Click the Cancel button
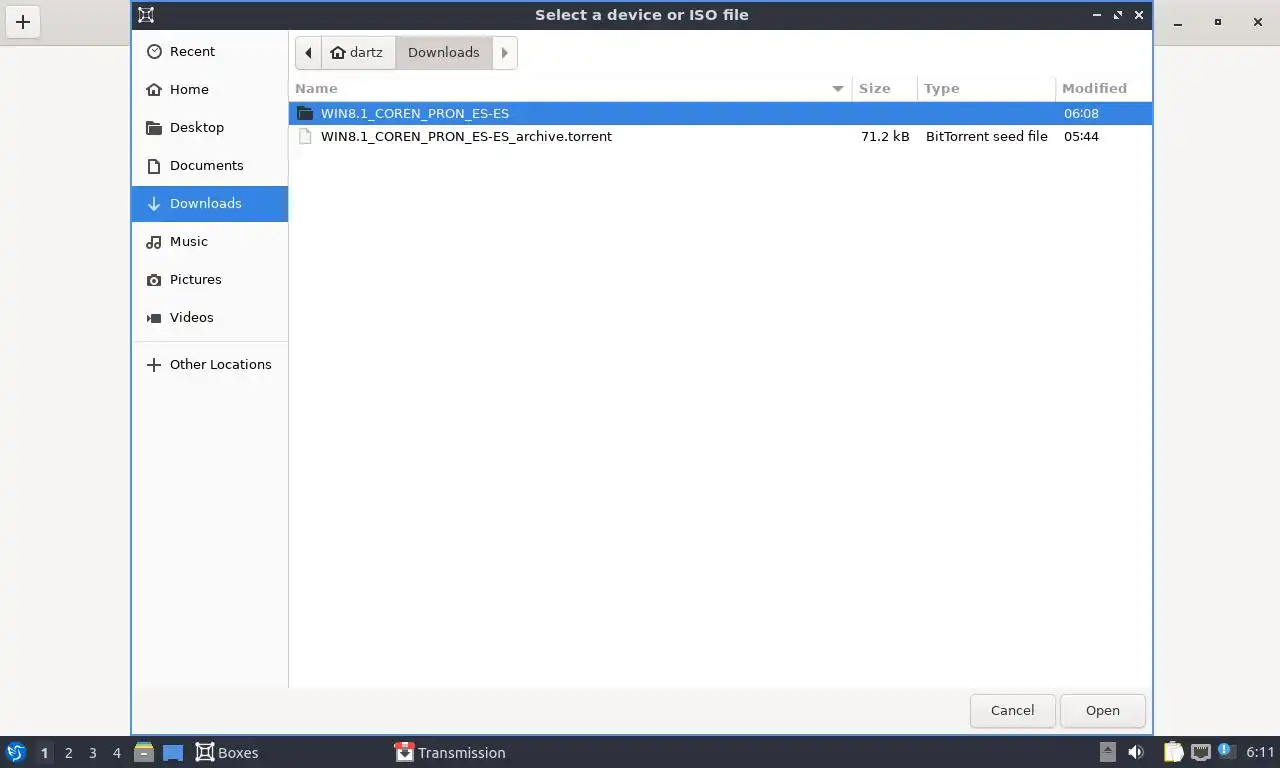 point(1012,710)
